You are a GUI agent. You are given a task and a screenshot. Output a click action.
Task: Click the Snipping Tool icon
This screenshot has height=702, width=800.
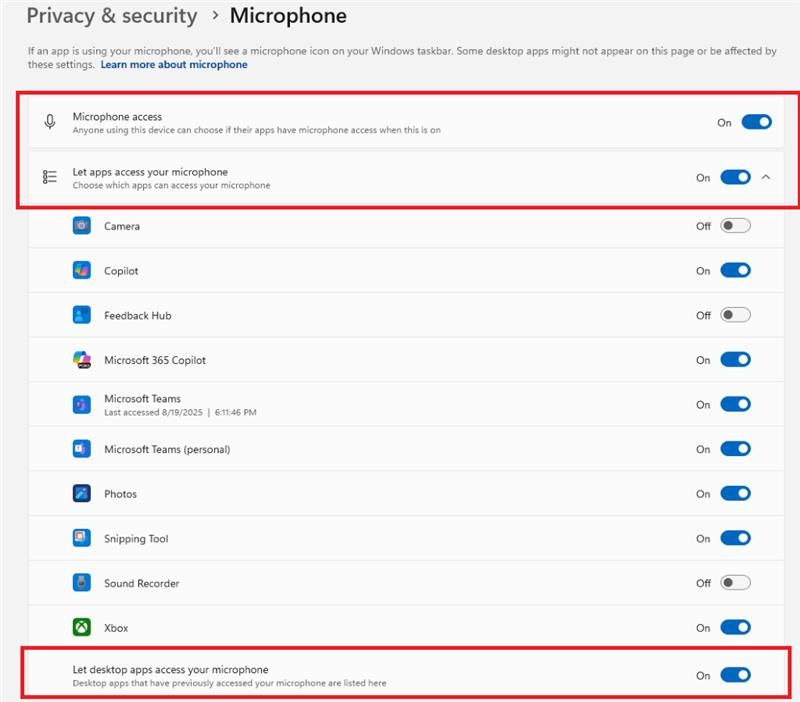pyautogui.click(x=82, y=538)
